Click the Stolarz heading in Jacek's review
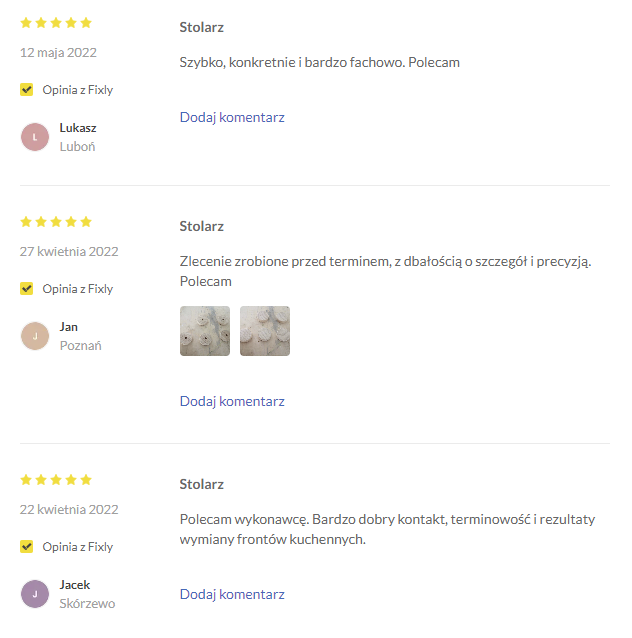The height and width of the screenshot is (638, 632). [202, 485]
